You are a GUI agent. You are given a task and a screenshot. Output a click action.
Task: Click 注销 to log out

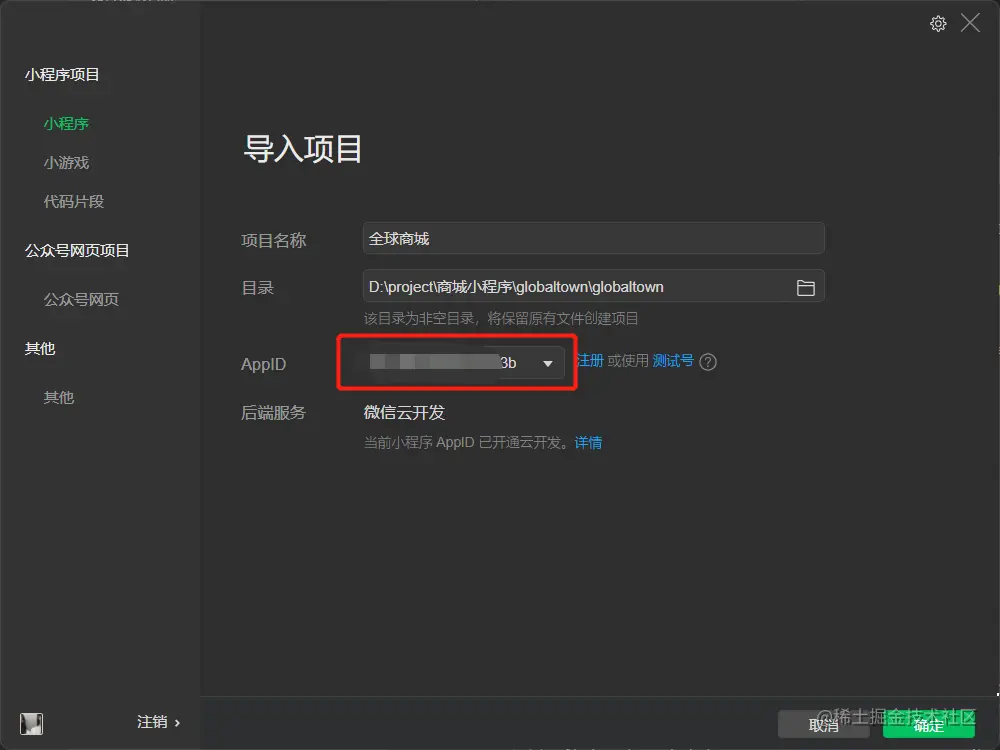coord(158,722)
